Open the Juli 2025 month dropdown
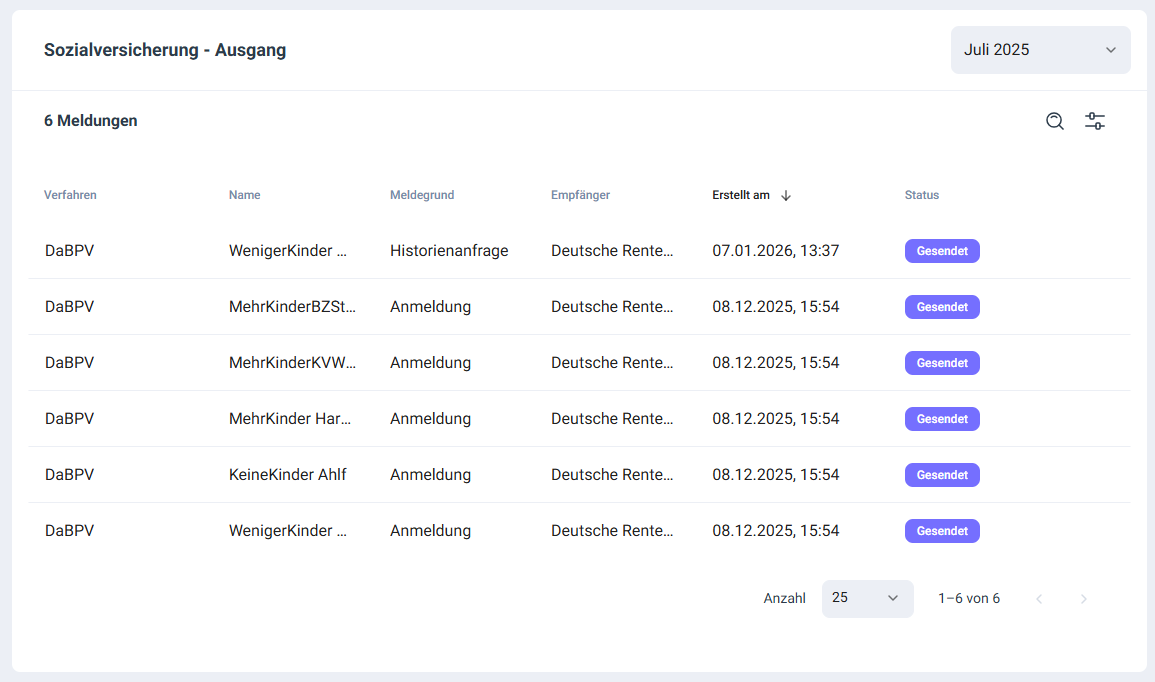 [x=1040, y=50]
